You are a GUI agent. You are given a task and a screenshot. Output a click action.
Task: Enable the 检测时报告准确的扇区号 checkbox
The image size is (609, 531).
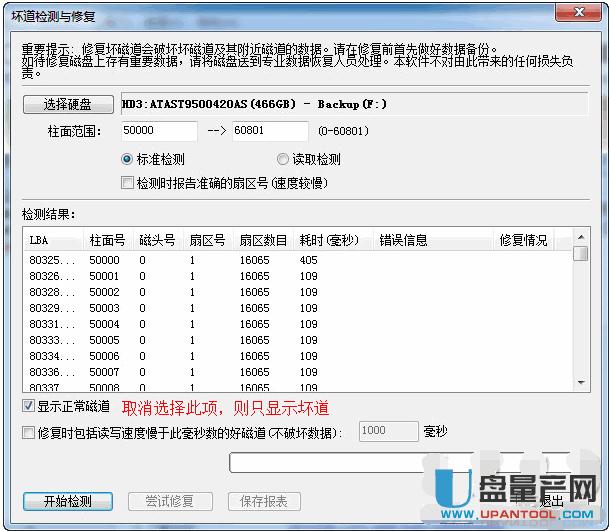[x=127, y=183]
